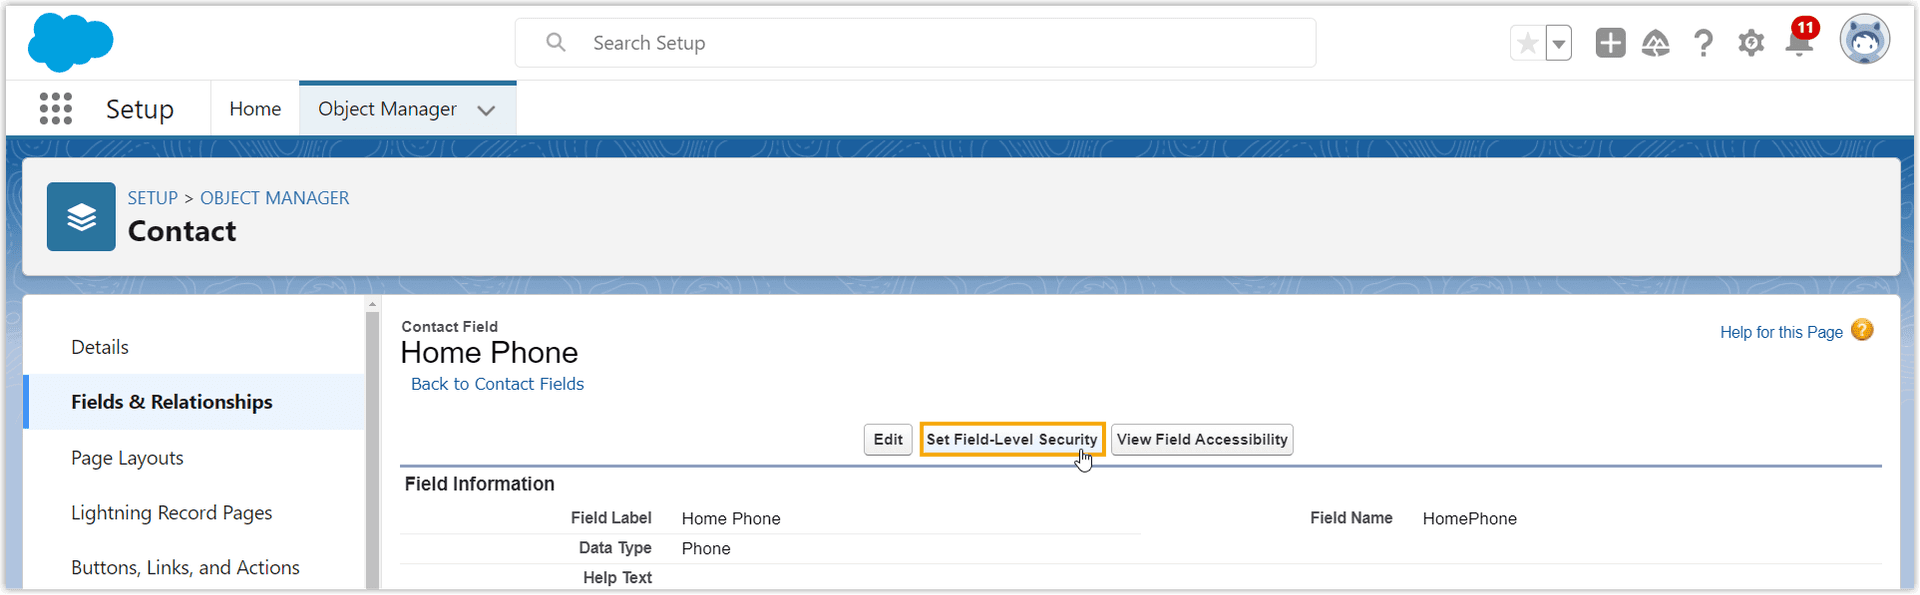Open the Trailhead guidance icon
The width and height of the screenshot is (1920, 595).
coord(1656,43)
